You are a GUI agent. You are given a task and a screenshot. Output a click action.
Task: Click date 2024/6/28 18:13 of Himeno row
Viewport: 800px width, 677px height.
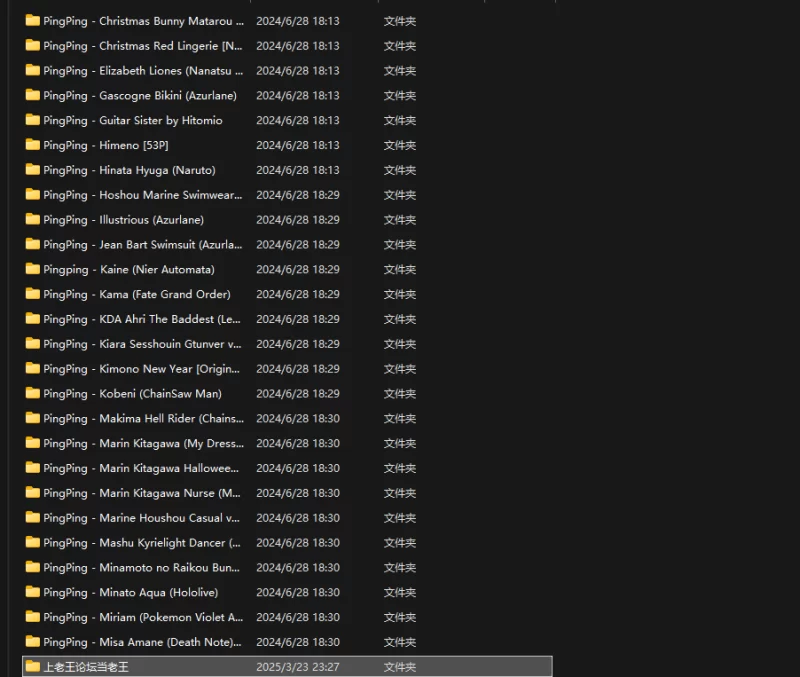click(297, 145)
